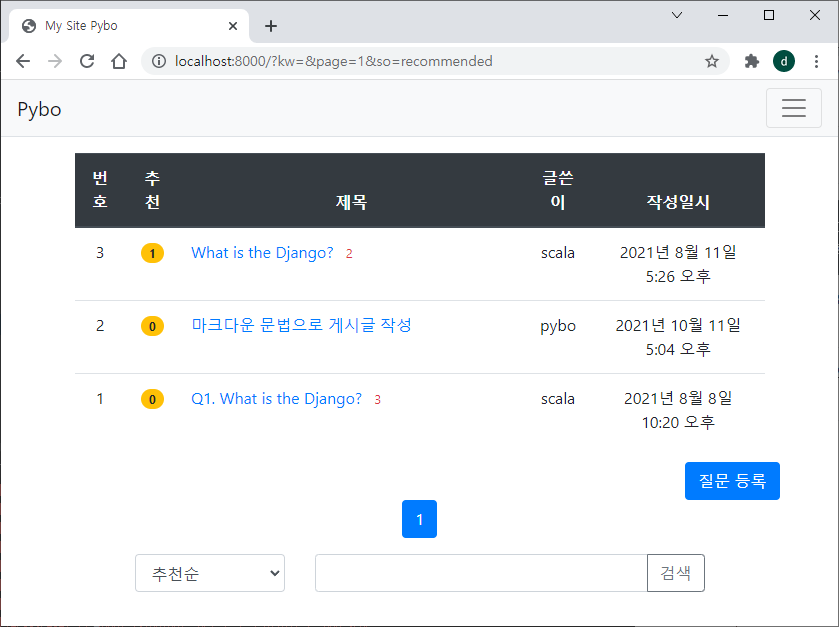Close the My Site Pybo tab
Image resolution: width=839 pixels, height=627 pixels.
233,26
